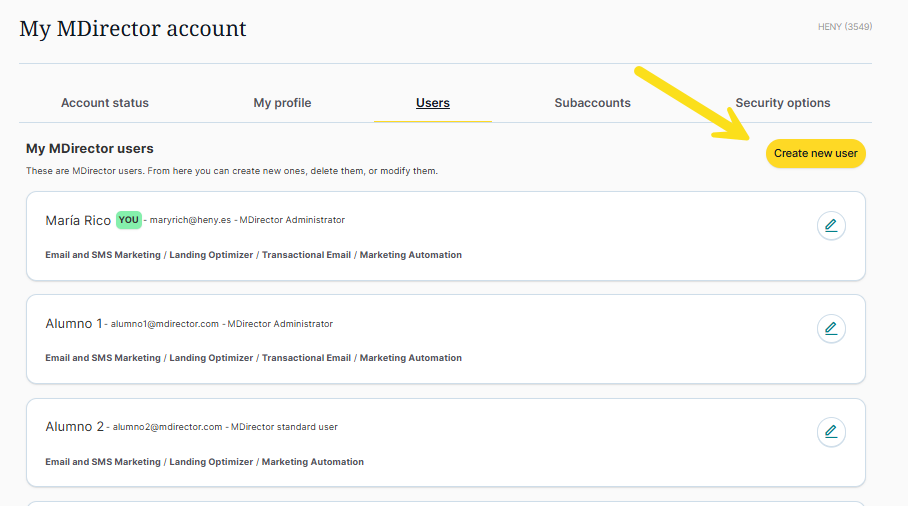The image size is (908, 506).
Task: Switch to the My profile tab
Action: [282, 103]
